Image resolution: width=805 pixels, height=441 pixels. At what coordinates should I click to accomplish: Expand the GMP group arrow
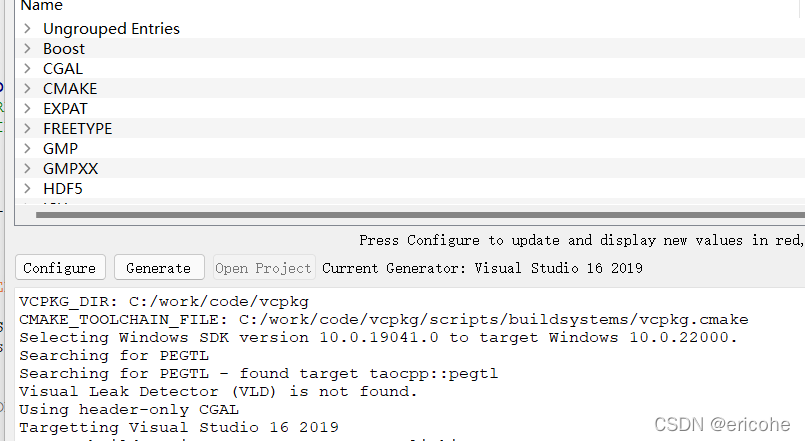point(28,149)
